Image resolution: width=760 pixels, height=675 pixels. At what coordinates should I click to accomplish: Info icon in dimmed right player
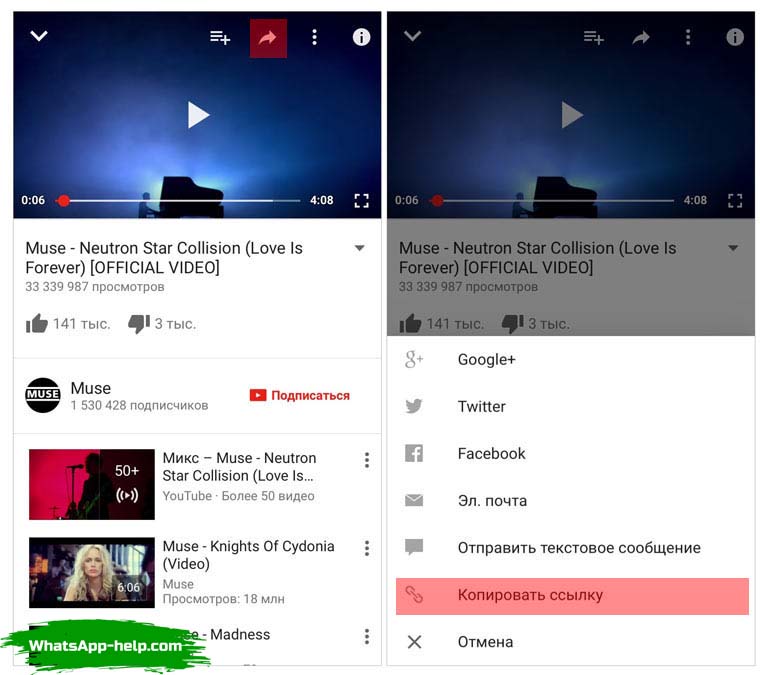(x=735, y=37)
